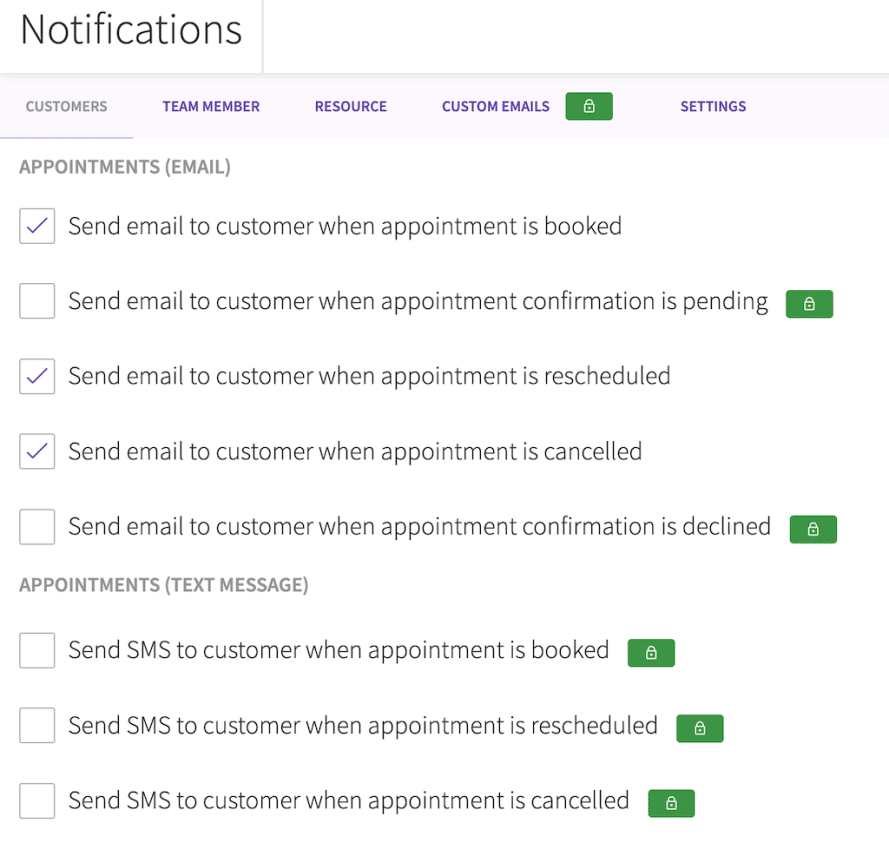Disable email when appointment is cancelled
This screenshot has width=889, height=856.
coord(36,451)
